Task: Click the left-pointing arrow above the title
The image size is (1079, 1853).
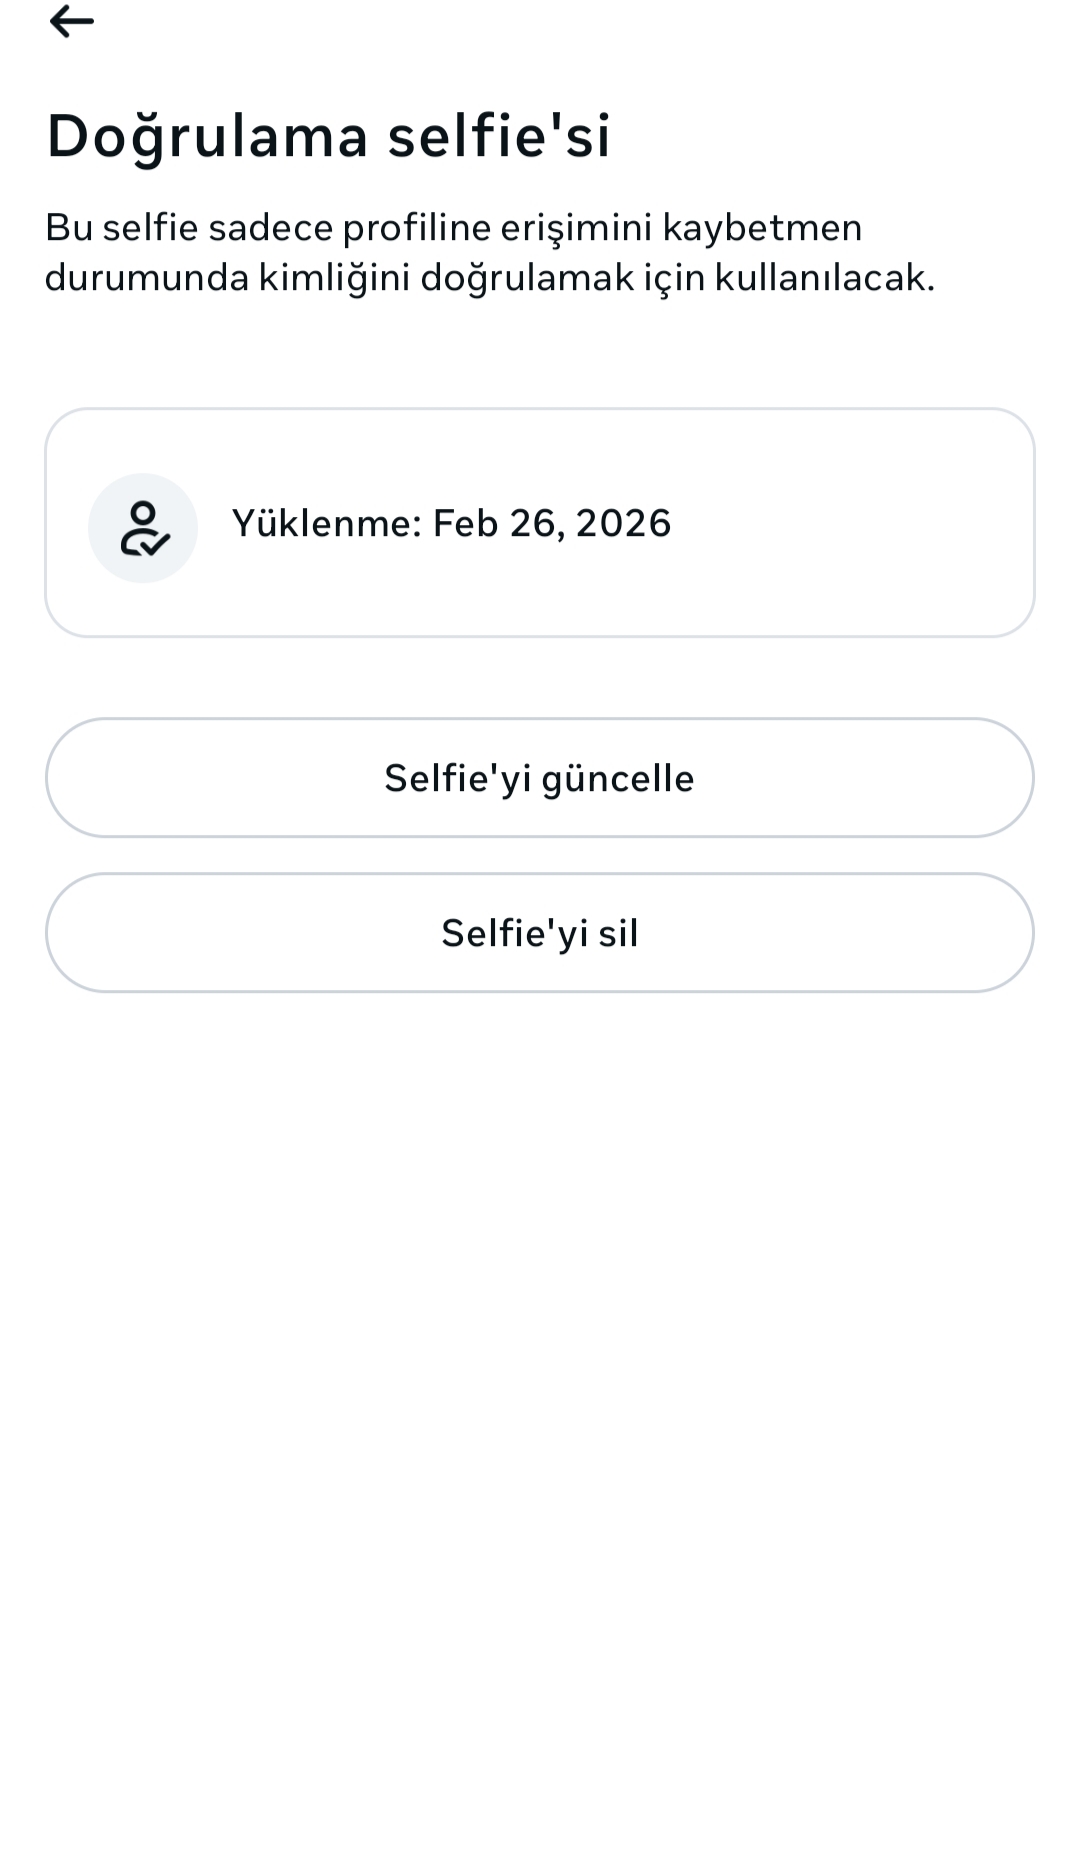Action: 71,21
